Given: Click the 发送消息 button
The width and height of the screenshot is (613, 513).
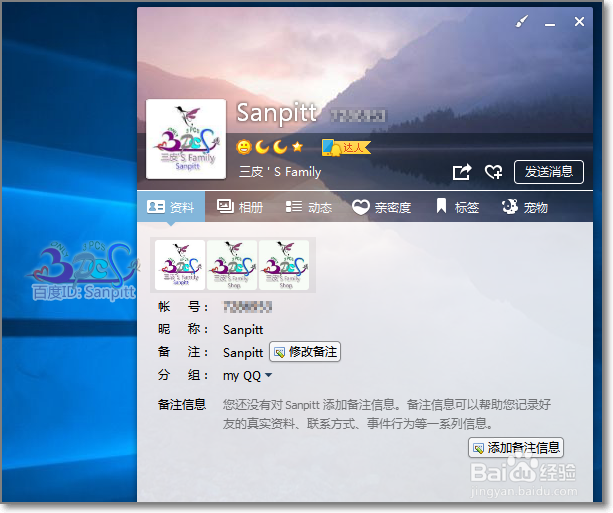Looking at the screenshot, I should 549,172.
